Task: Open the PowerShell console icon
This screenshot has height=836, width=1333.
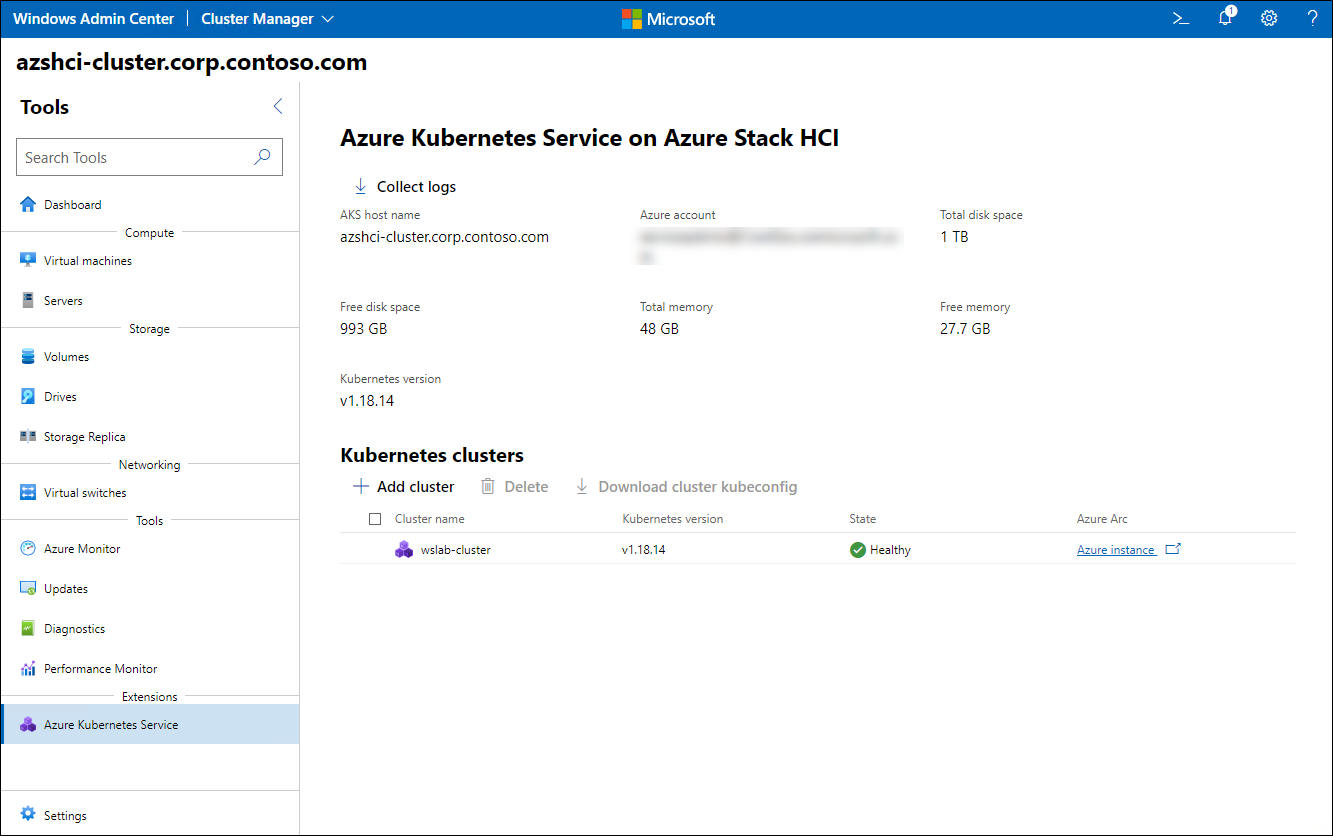Action: 1181,18
